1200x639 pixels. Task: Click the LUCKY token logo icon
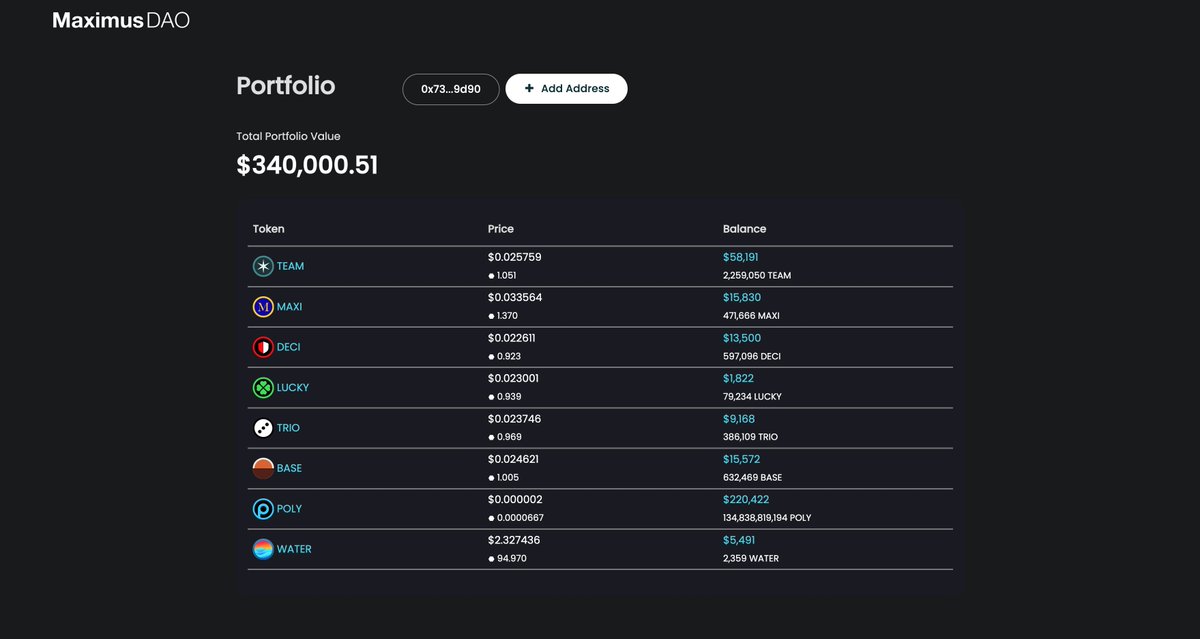pos(261,387)
